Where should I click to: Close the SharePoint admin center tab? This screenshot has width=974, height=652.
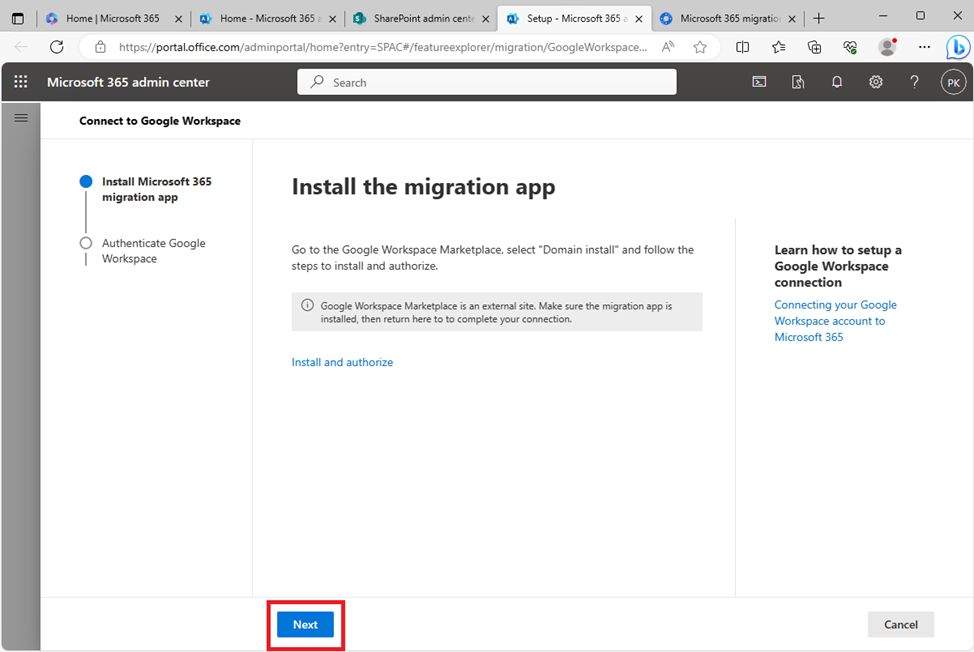click(x=486, y=19)
